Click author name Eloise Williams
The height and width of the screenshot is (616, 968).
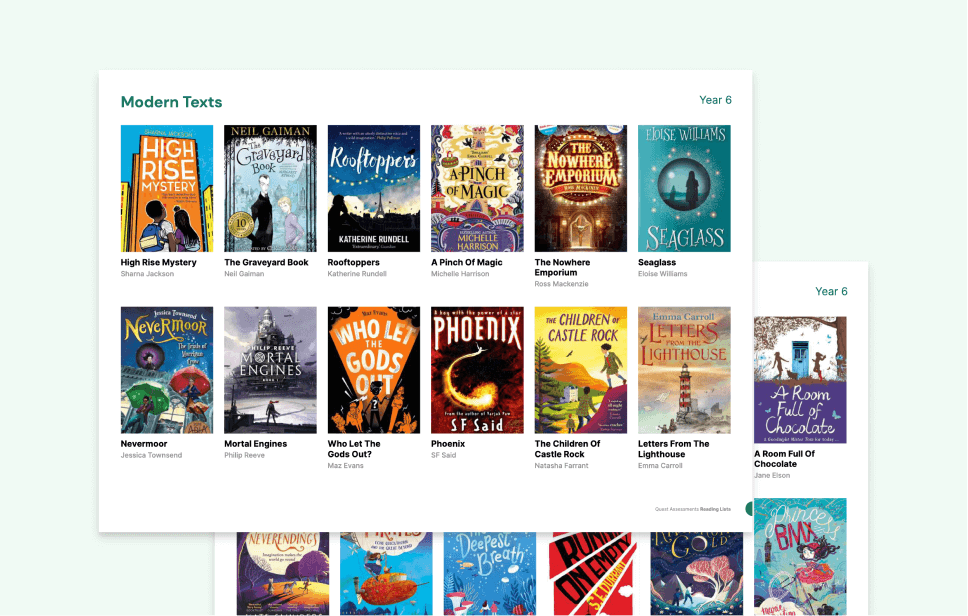662,273
